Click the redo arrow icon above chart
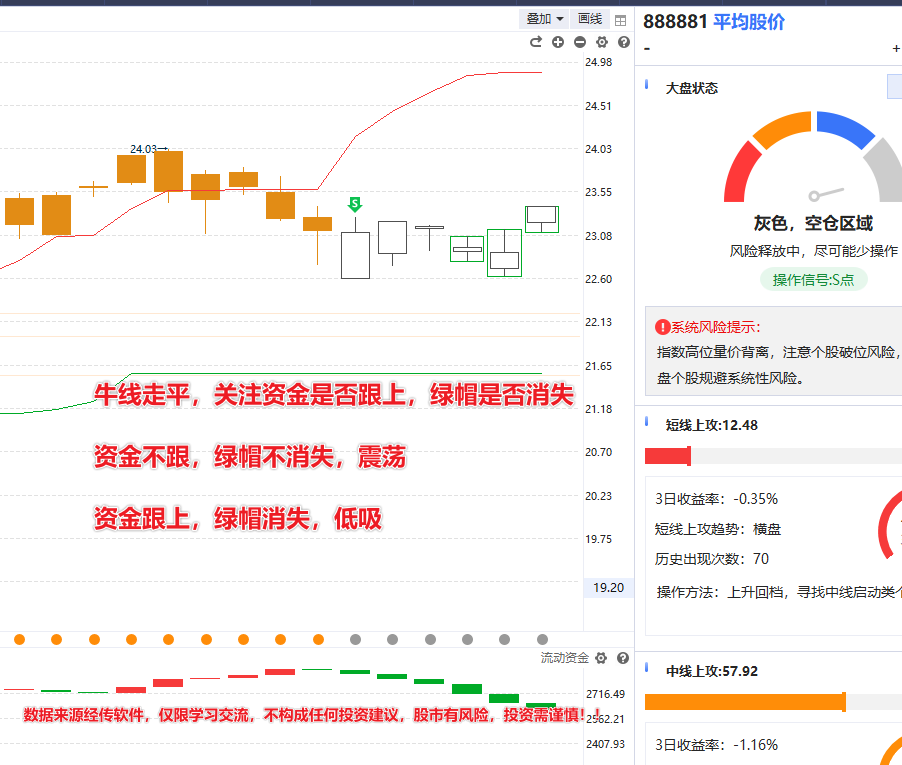The width and height of the screenshot is (902, 765). coord(536,42)
